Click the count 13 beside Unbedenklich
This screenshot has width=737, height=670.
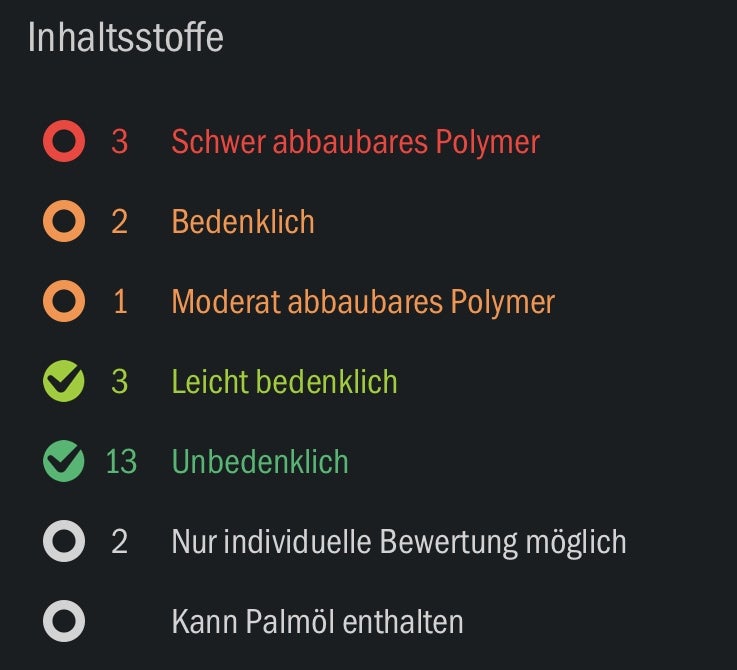[121, 462]
